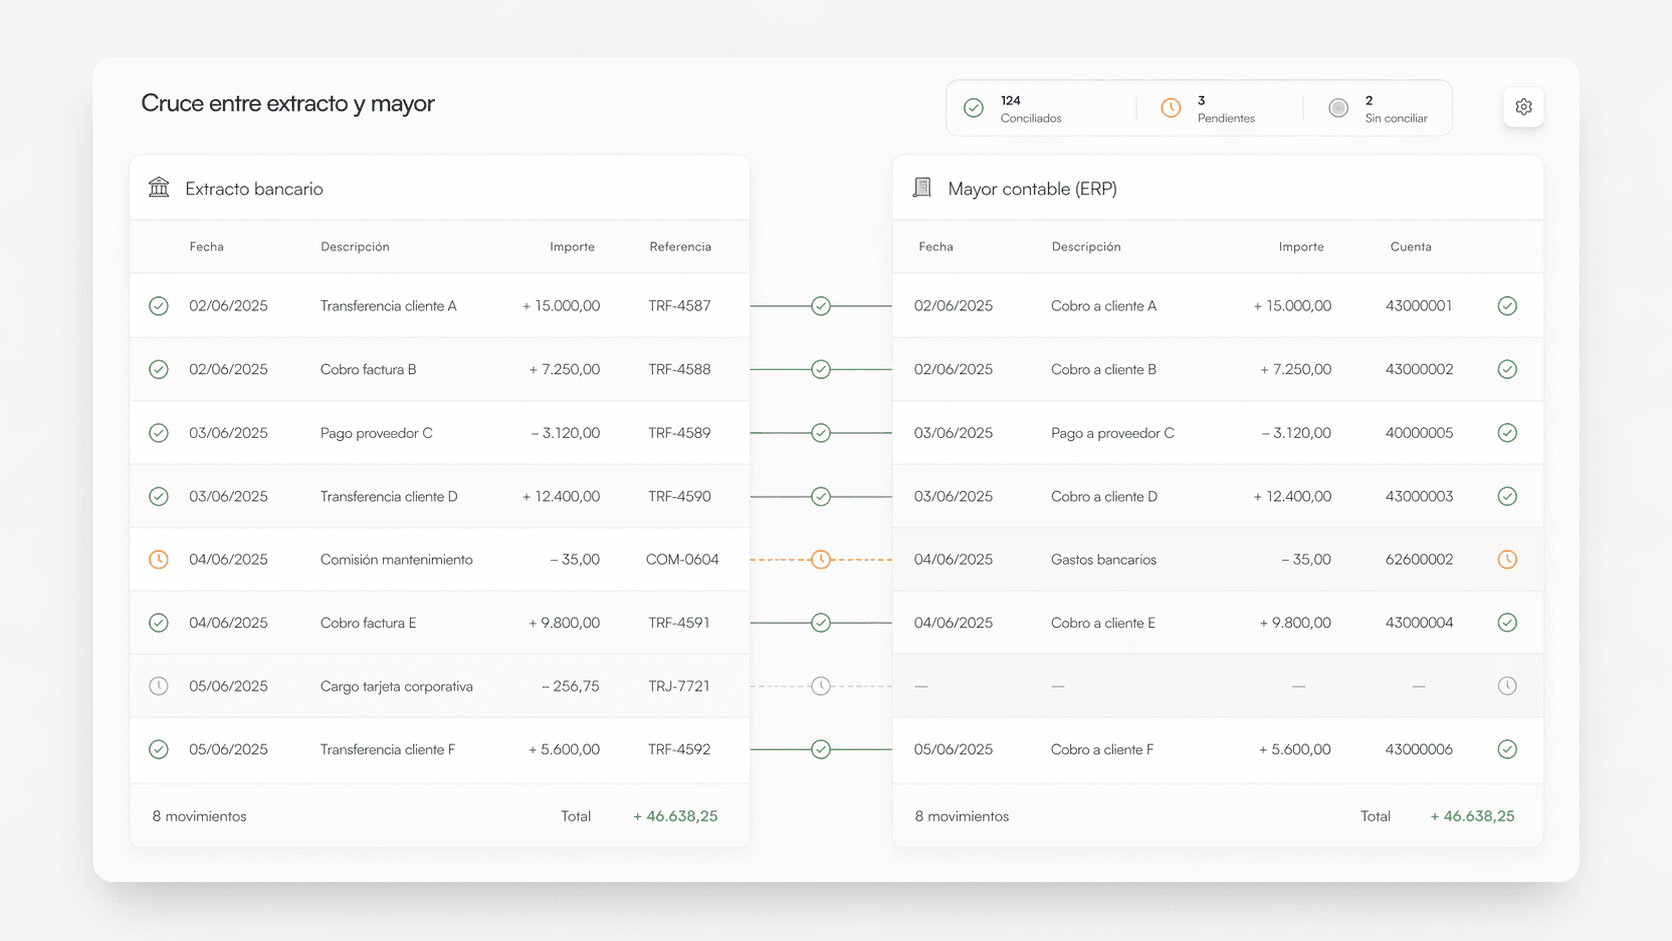Click ledger description Cobro a cliente E

point(1103,623)
